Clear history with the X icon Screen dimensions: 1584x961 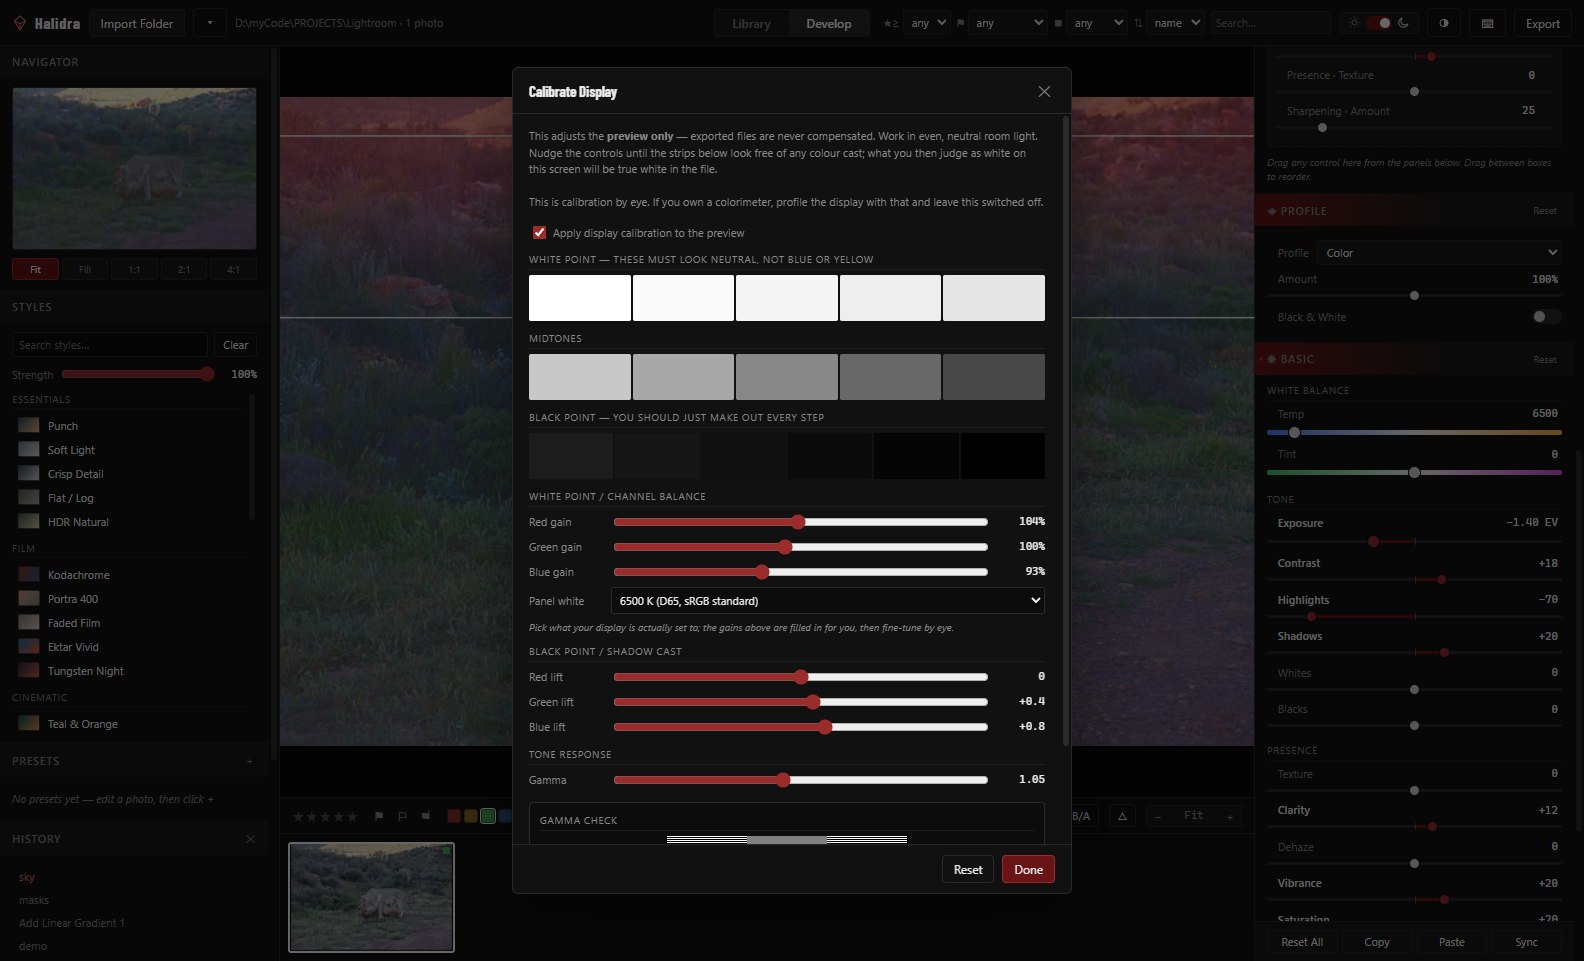pyautogui.click(x=250, y=839)
